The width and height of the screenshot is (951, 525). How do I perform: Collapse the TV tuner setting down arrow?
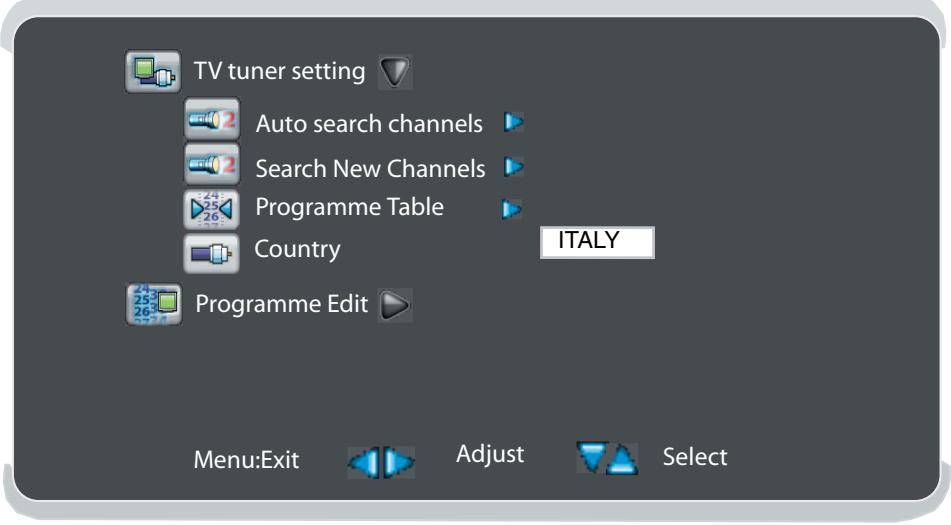[395, 72]
